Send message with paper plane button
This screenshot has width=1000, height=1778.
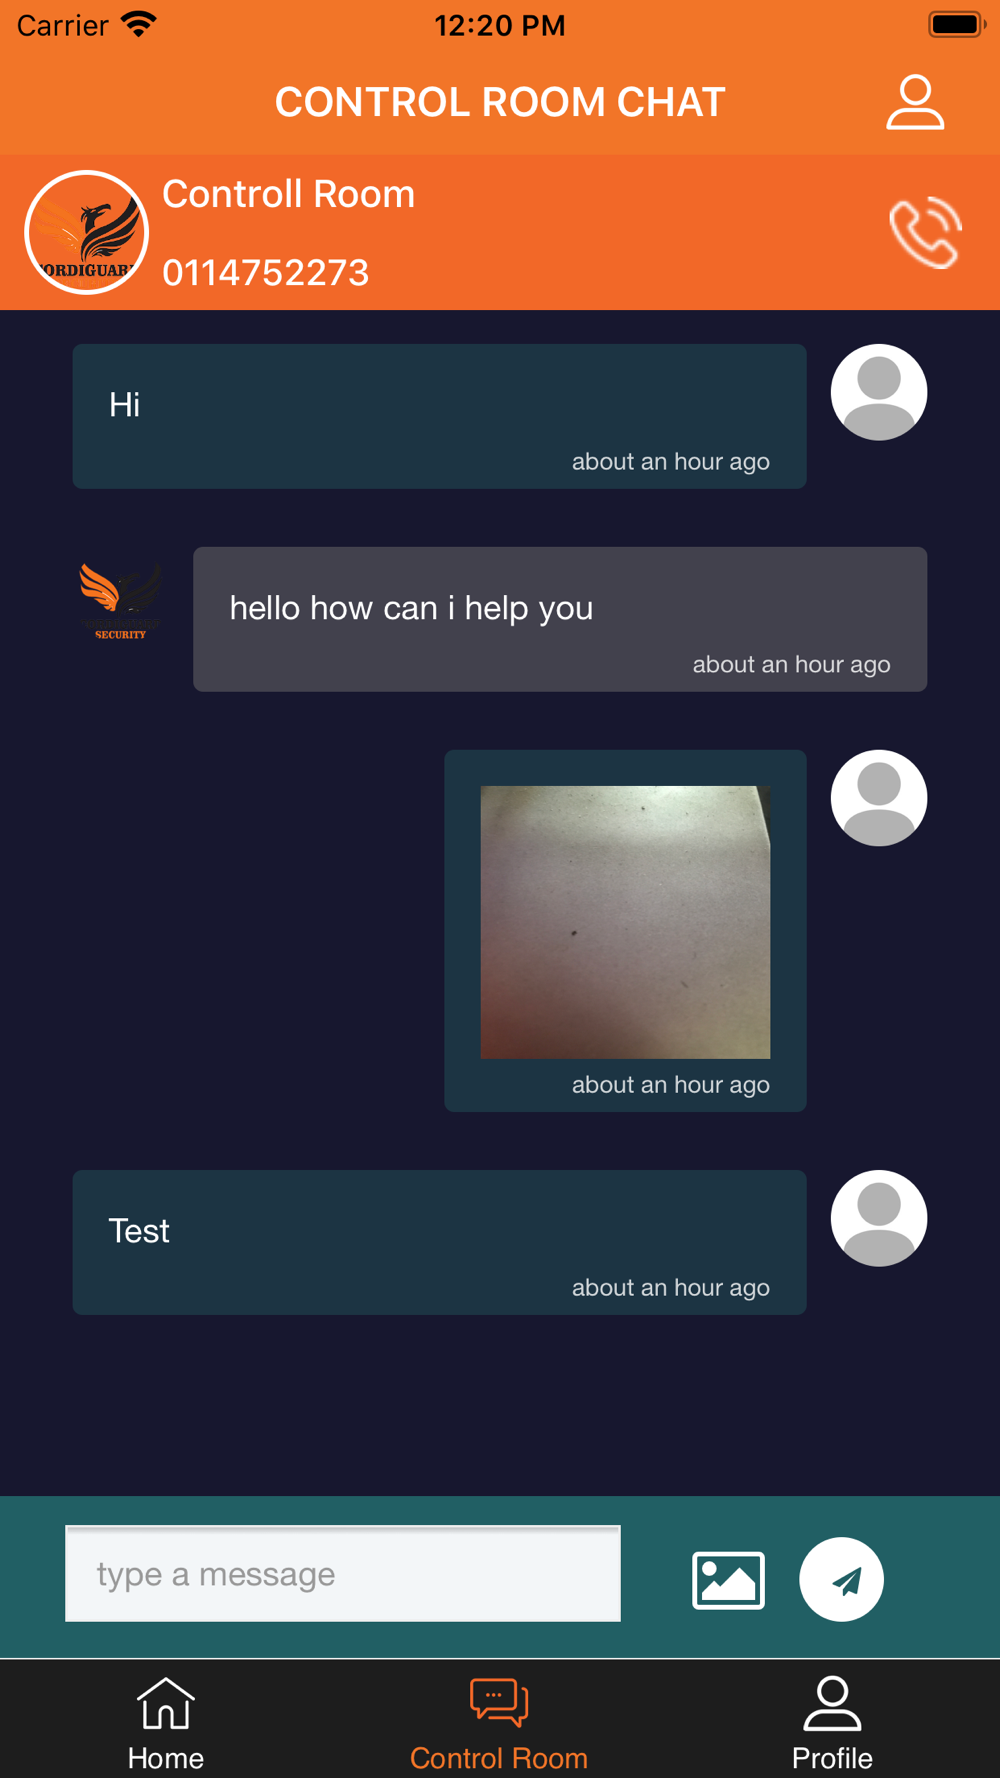(841, 1579)
